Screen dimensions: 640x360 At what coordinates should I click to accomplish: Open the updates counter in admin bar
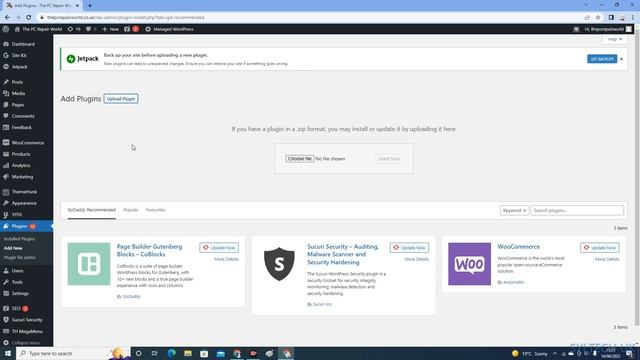pyautogui.click(x=74, y=29)
